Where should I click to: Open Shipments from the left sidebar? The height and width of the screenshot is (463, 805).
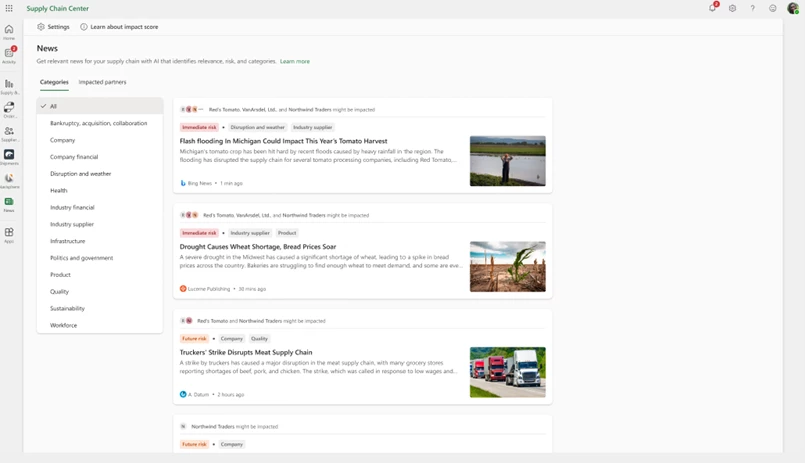coord(9,156)
